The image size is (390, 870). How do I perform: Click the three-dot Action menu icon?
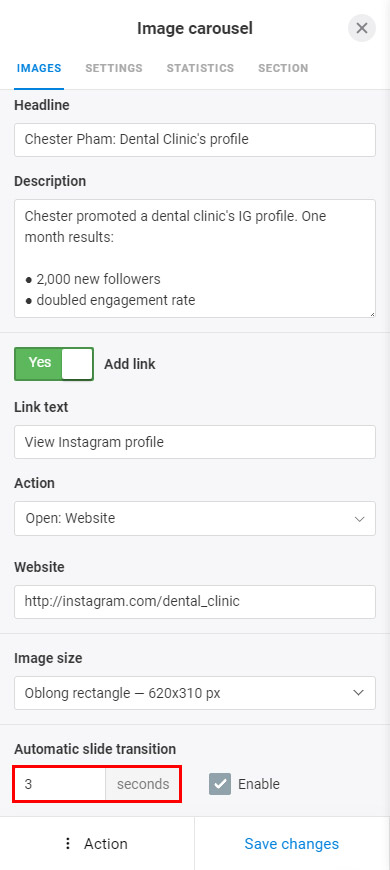[68, 843]
